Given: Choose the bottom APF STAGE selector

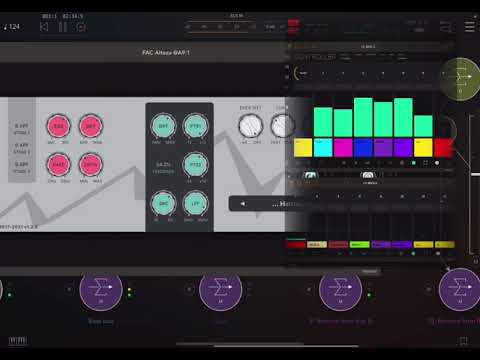Looking at the screenshot, I should click(22, 167).
